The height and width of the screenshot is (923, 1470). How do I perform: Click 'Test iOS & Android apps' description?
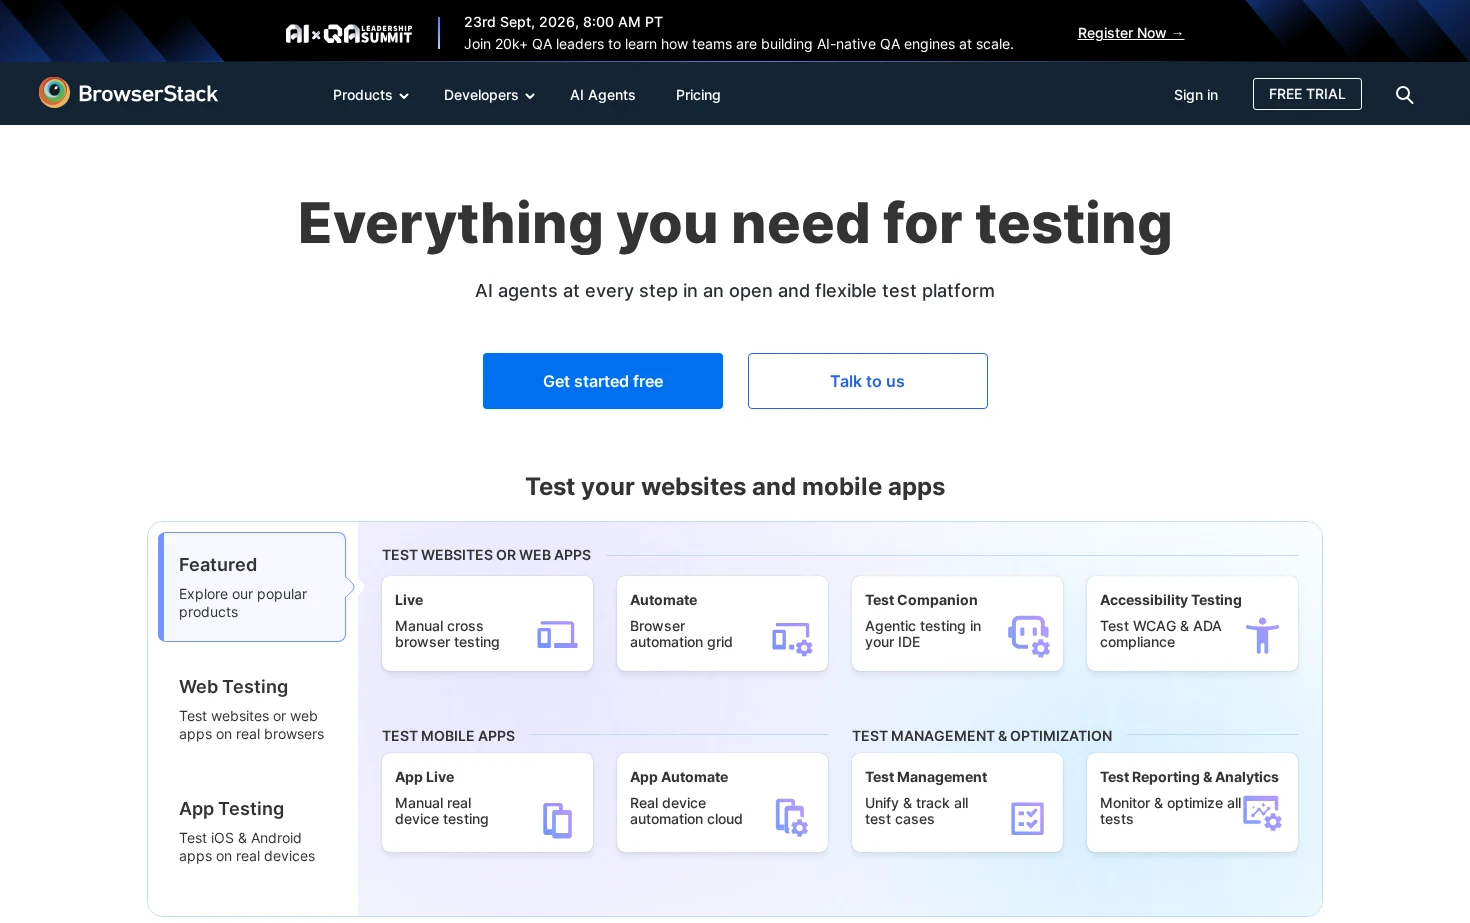point(247,847)
